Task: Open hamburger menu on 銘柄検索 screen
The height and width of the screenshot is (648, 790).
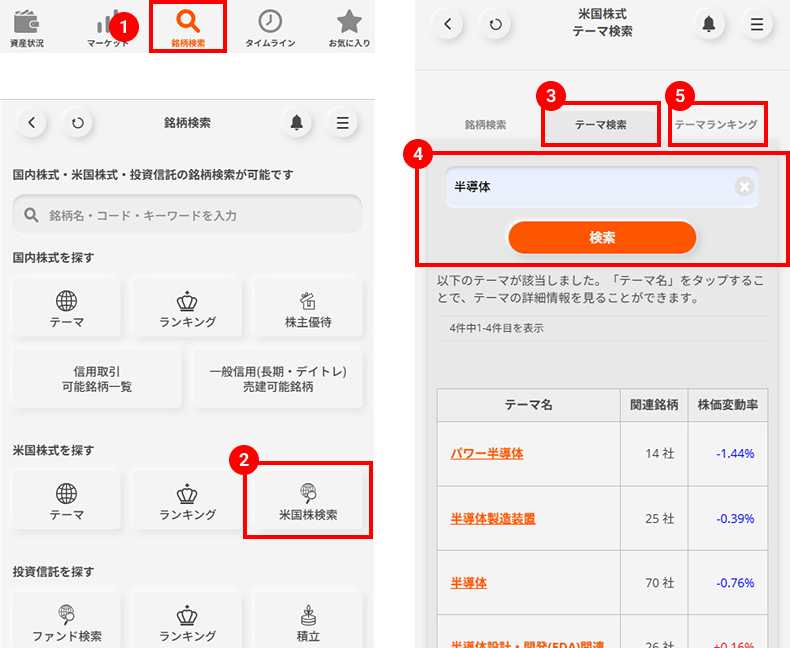Action: 343,122
